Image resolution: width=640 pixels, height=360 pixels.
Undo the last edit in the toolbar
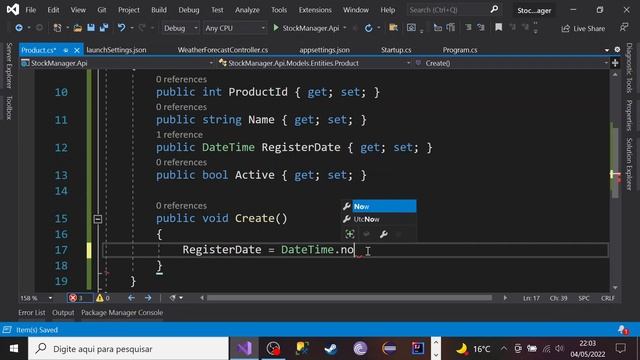point(121,28)
